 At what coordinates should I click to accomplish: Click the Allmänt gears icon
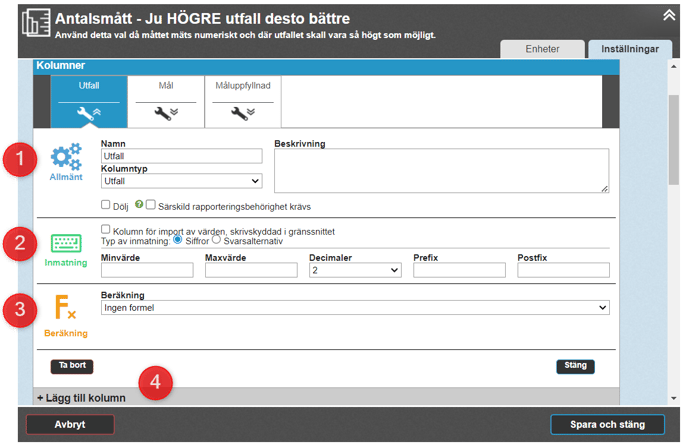[65, 157]
